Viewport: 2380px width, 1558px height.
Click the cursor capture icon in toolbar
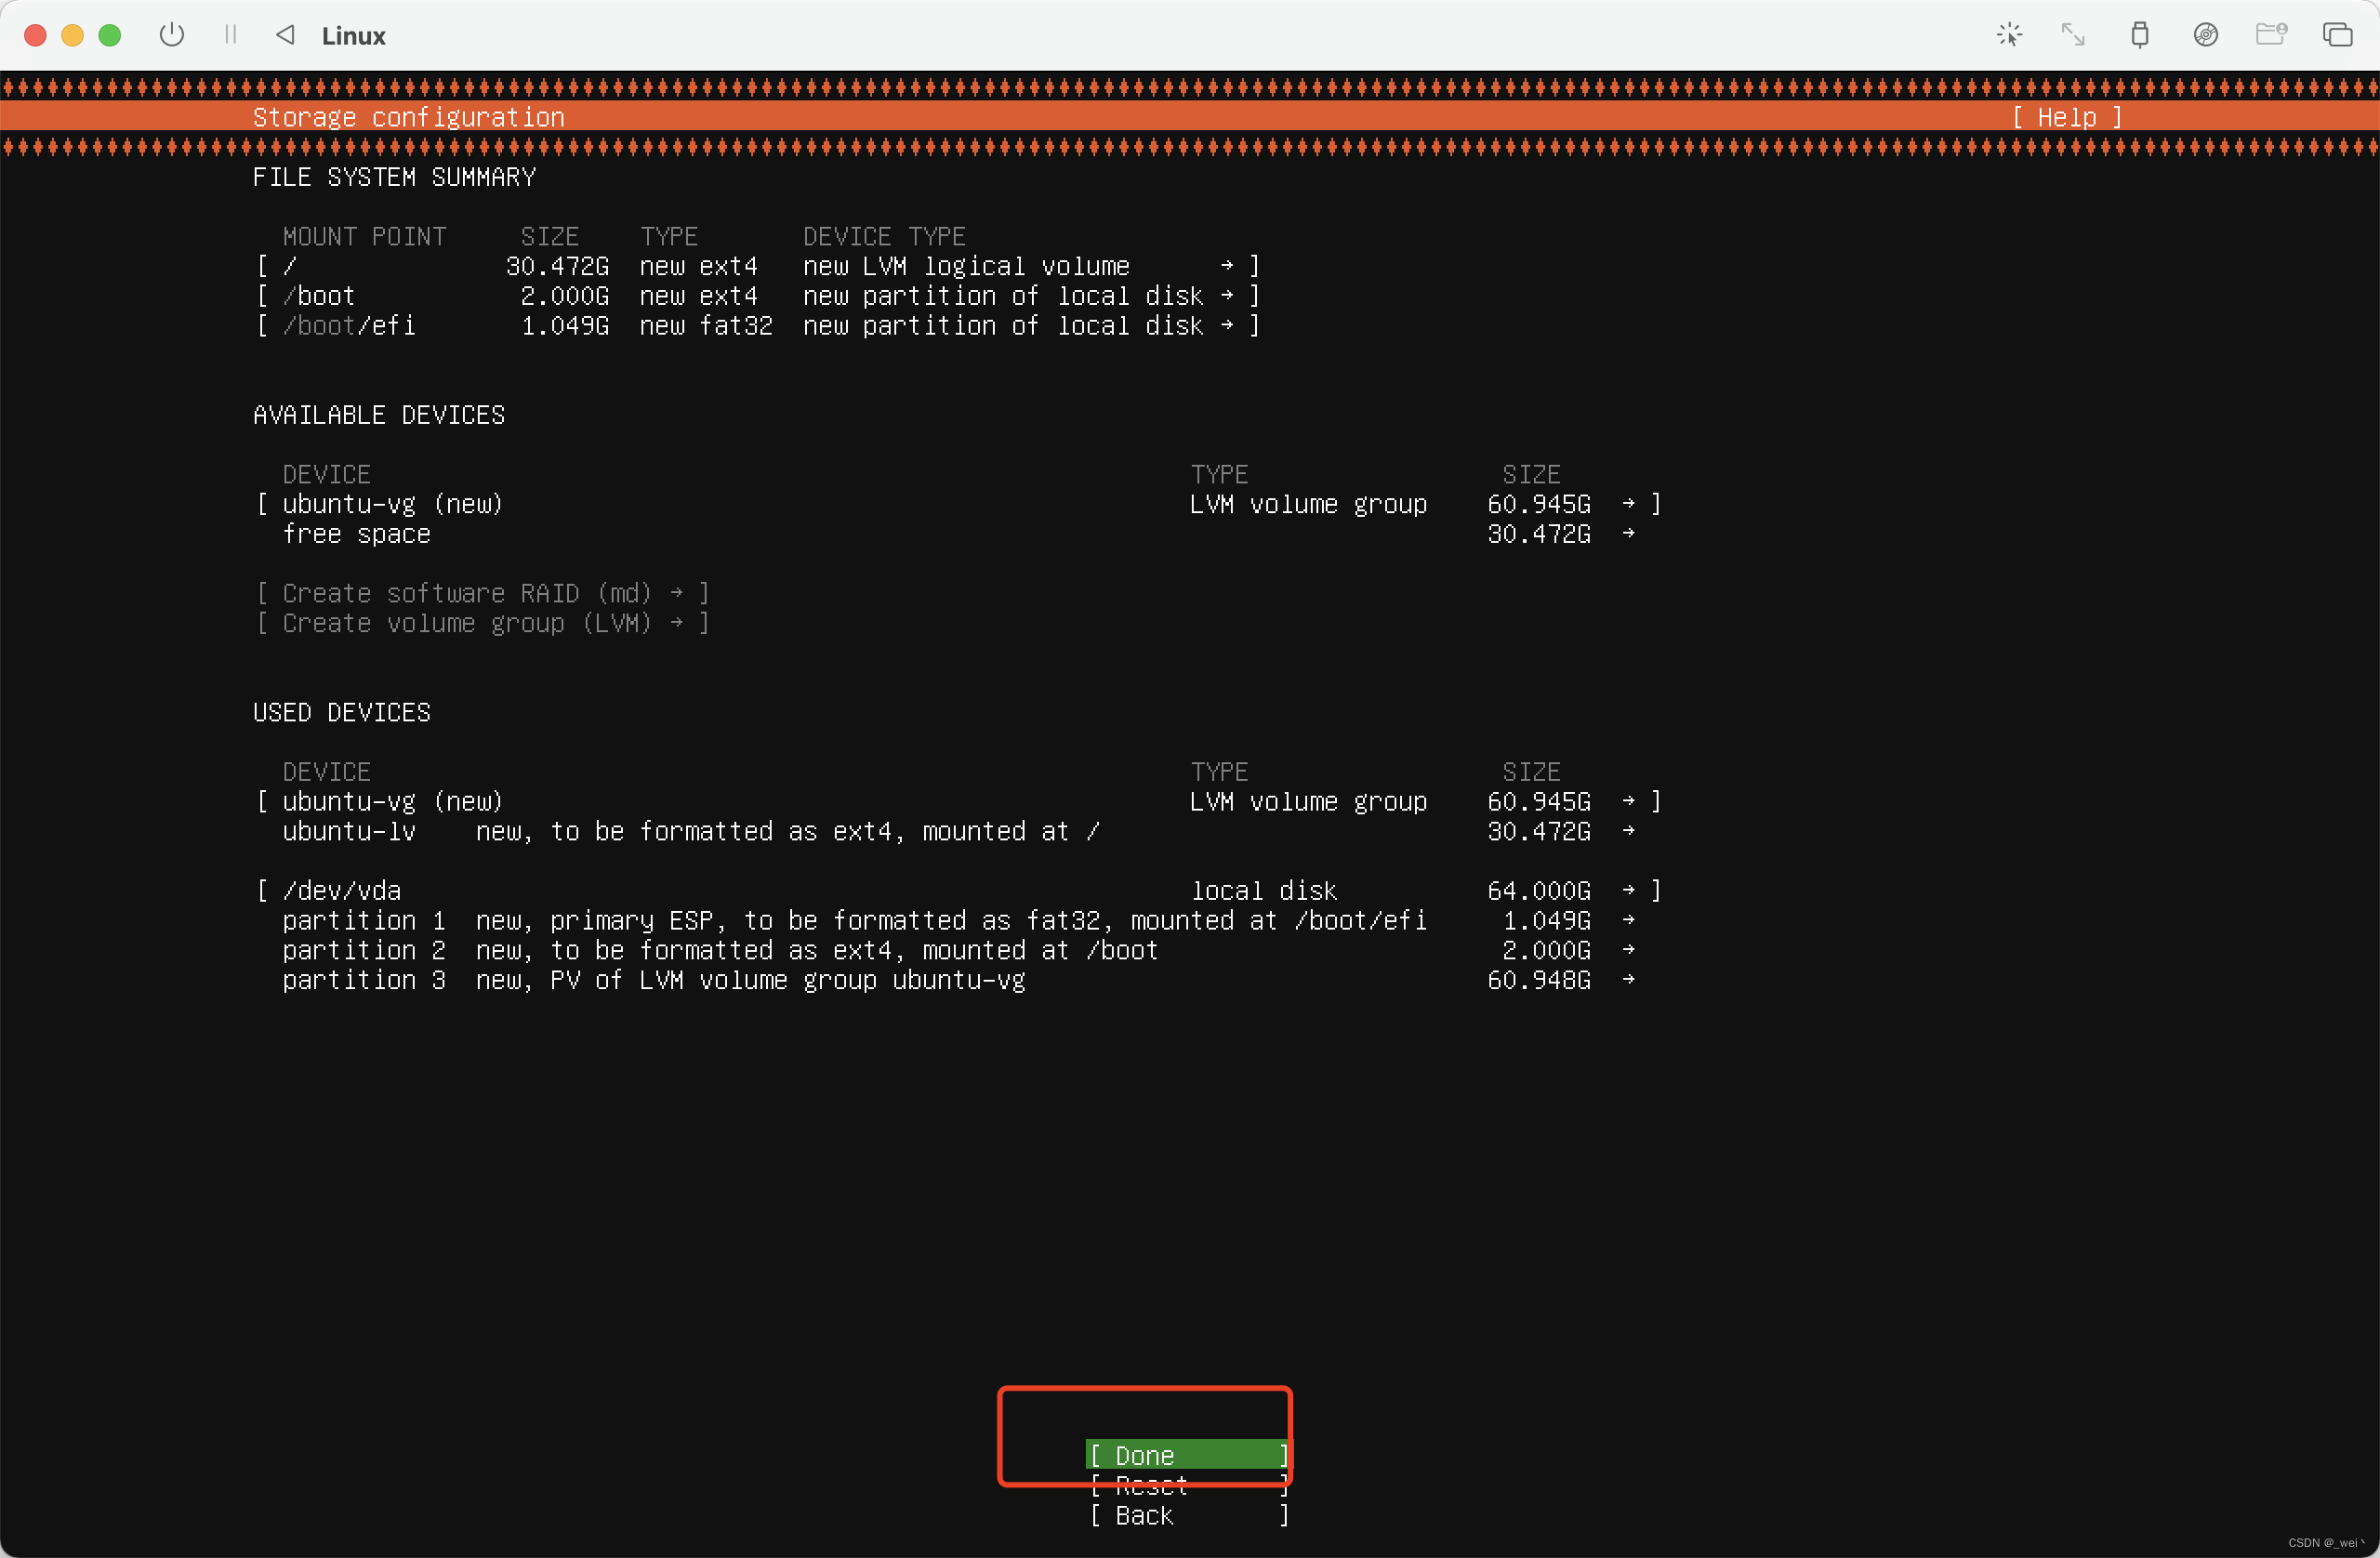[2009, 35]
